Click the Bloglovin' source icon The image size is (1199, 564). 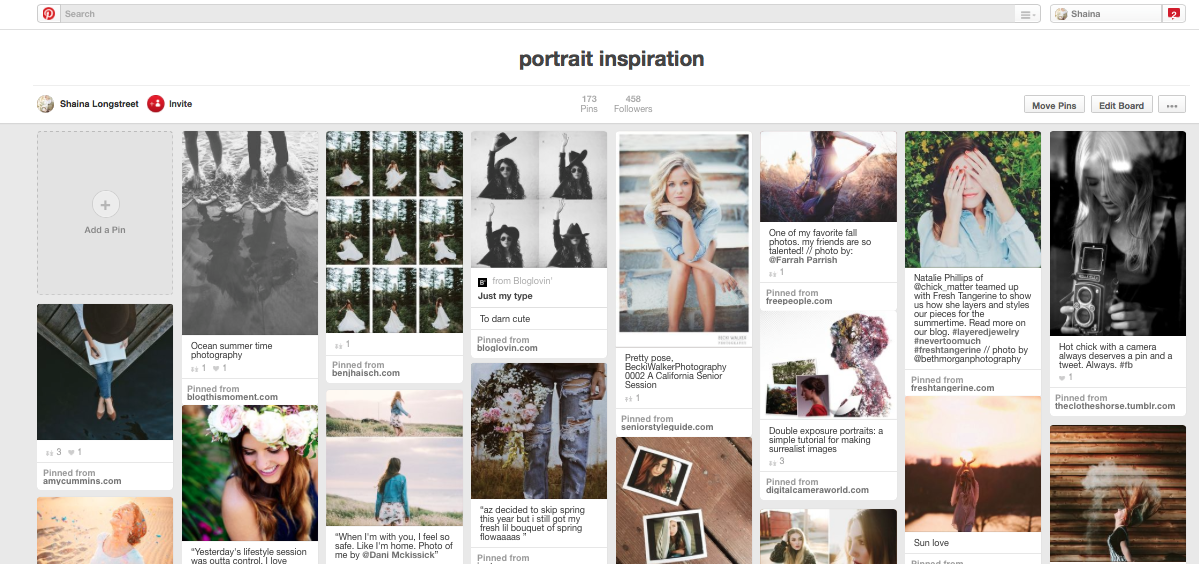point(483,282)
